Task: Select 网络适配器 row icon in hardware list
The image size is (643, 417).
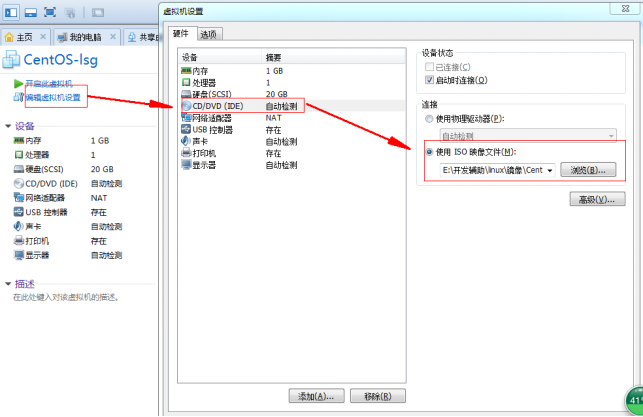Action: click(186, 118)
